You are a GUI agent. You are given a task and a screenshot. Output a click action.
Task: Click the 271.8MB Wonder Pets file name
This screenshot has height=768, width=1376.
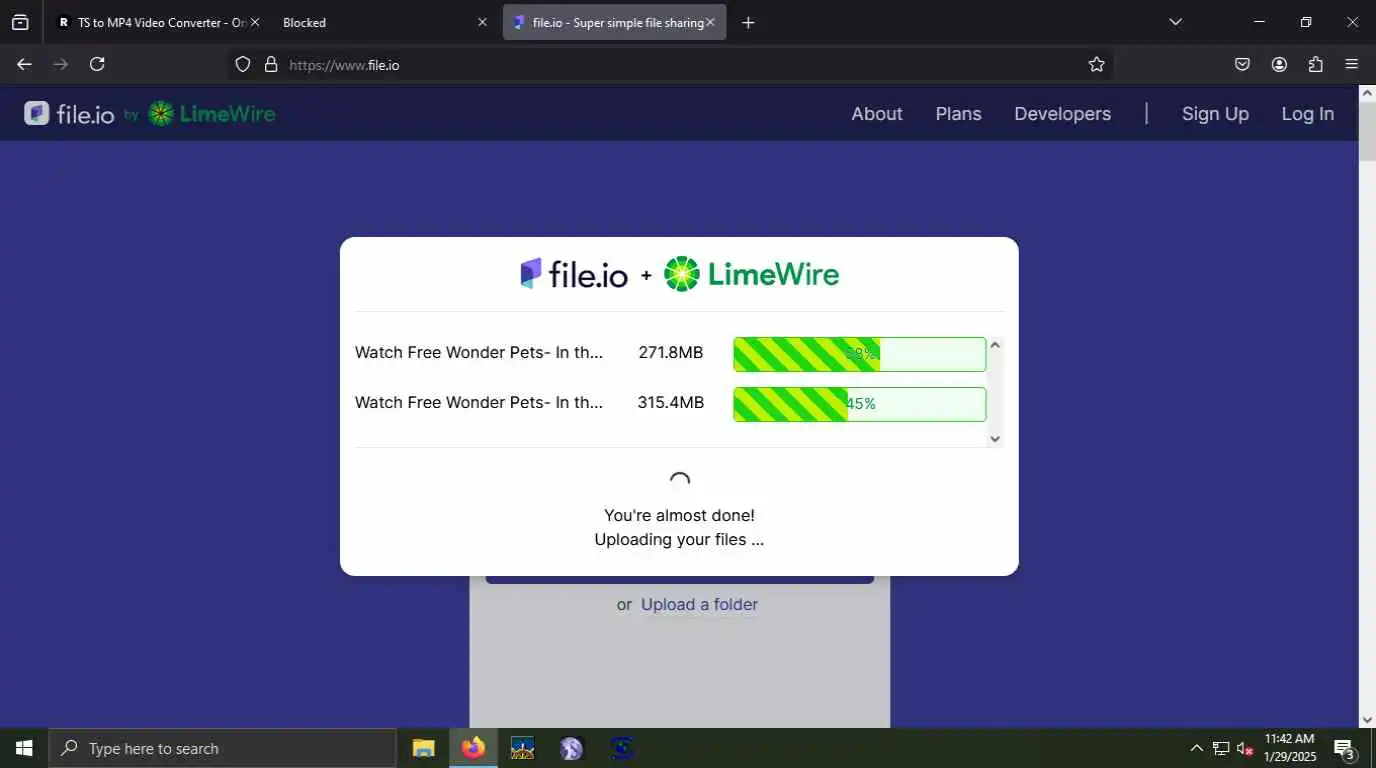click(479, 352)
